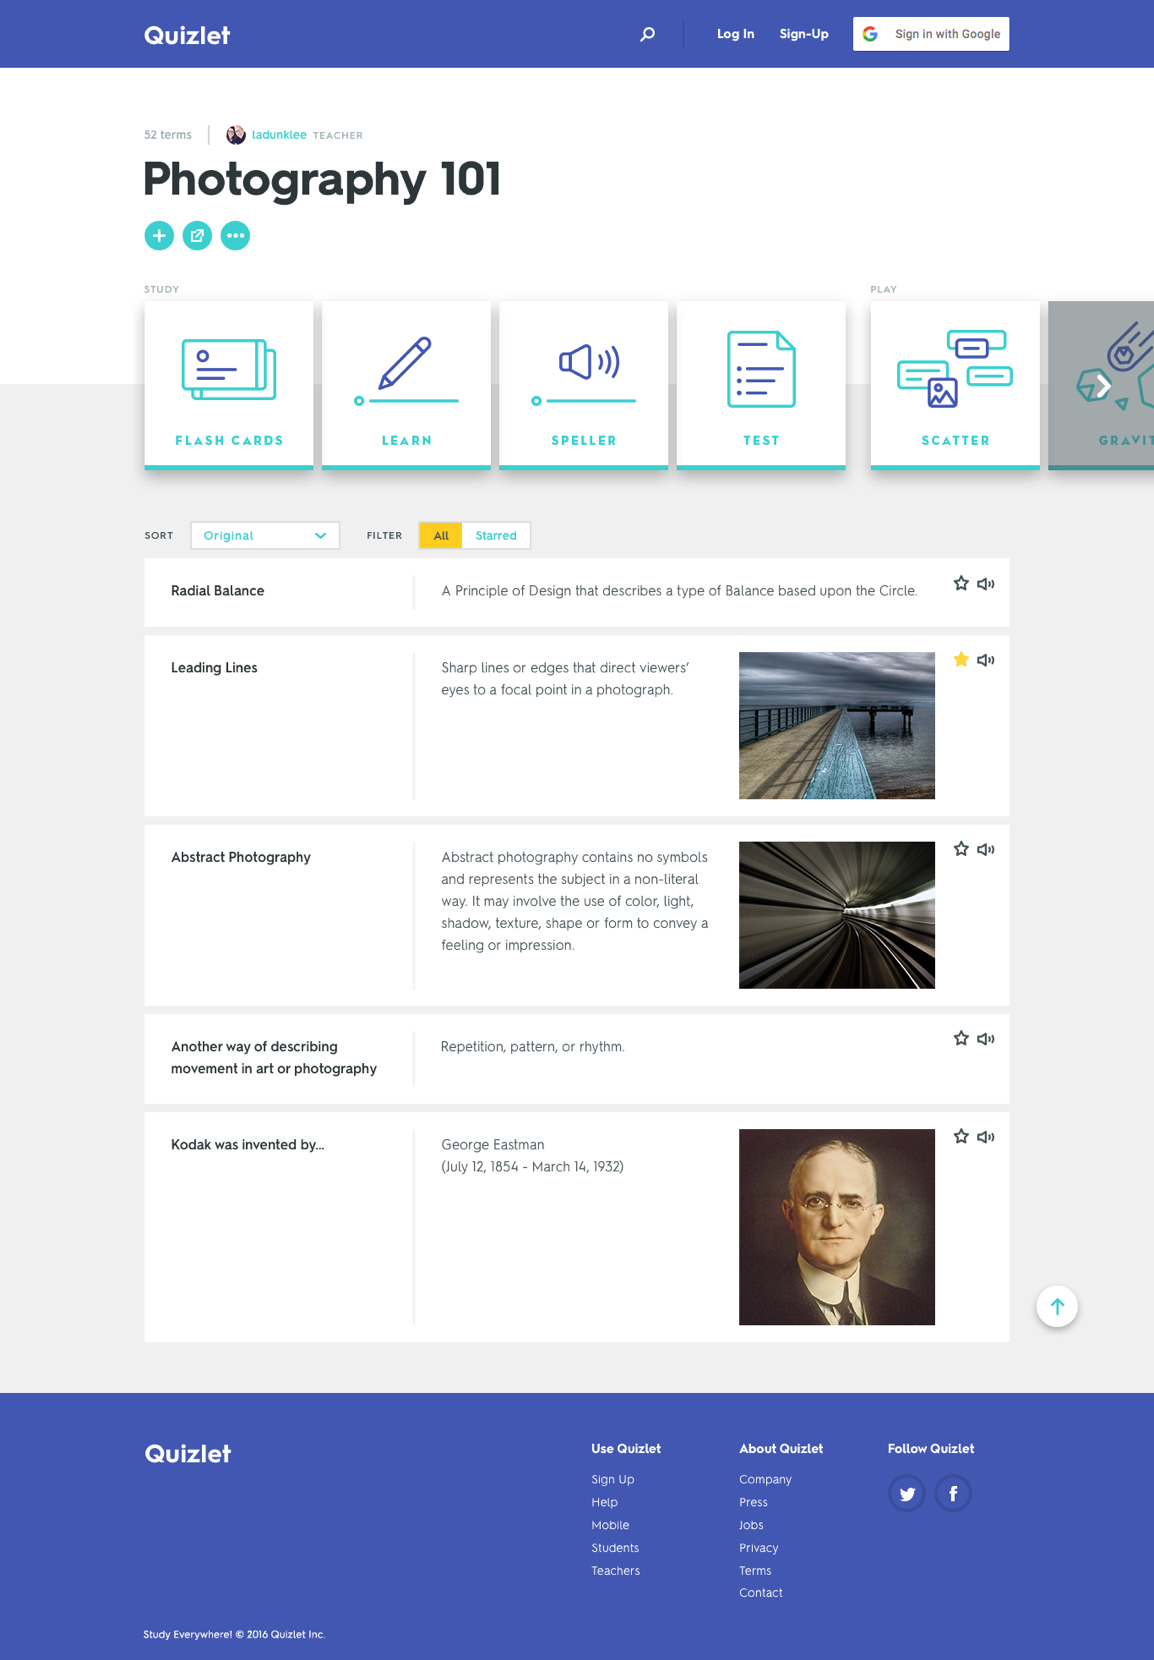Image resolution: width=1154 pixels, height=1660 pixels.
Task: Click the George Eastman portrait image
Action: [x=837, y=1227]
